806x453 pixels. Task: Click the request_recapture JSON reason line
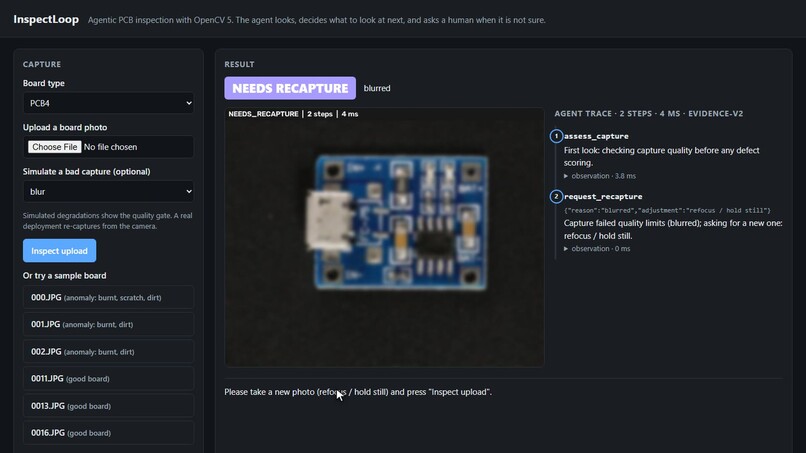667,210
